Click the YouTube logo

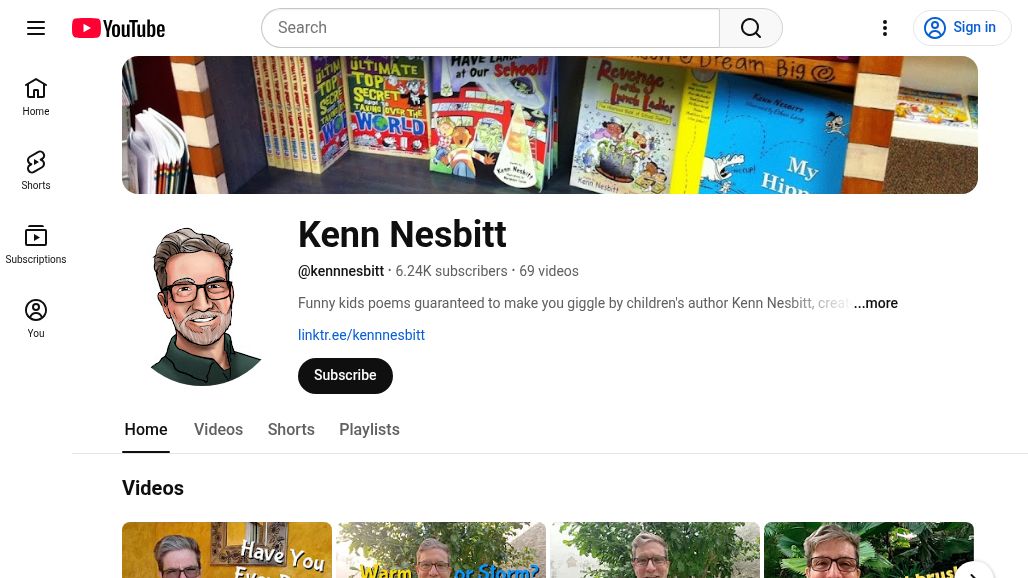(x=119, y=28)
